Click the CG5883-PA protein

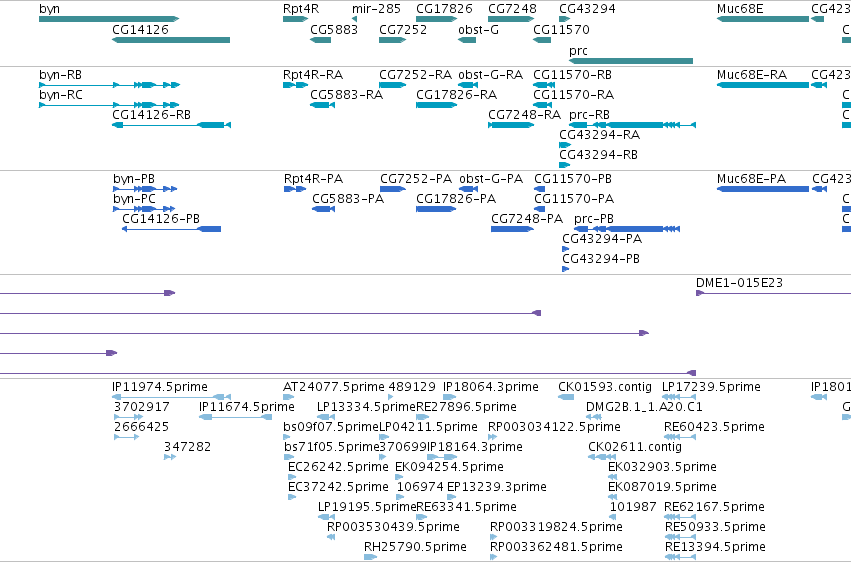click(x=323, y=209)
